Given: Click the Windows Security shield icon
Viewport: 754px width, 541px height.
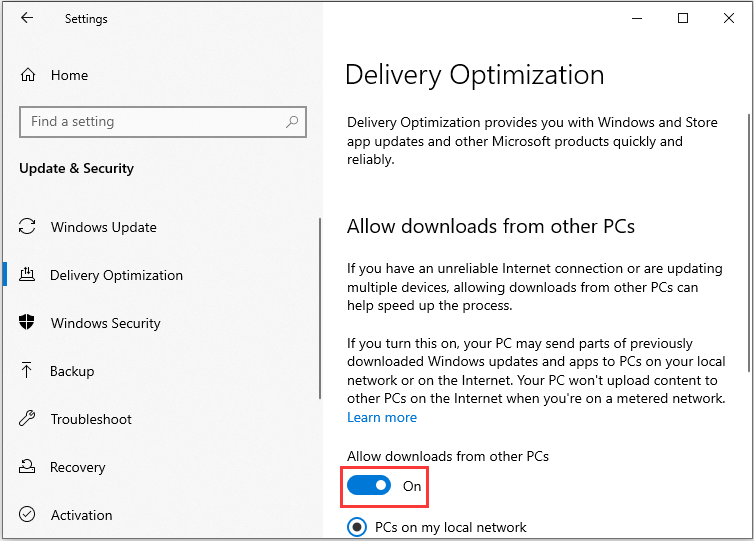Looking at the screenshot, I should (28, 323).
